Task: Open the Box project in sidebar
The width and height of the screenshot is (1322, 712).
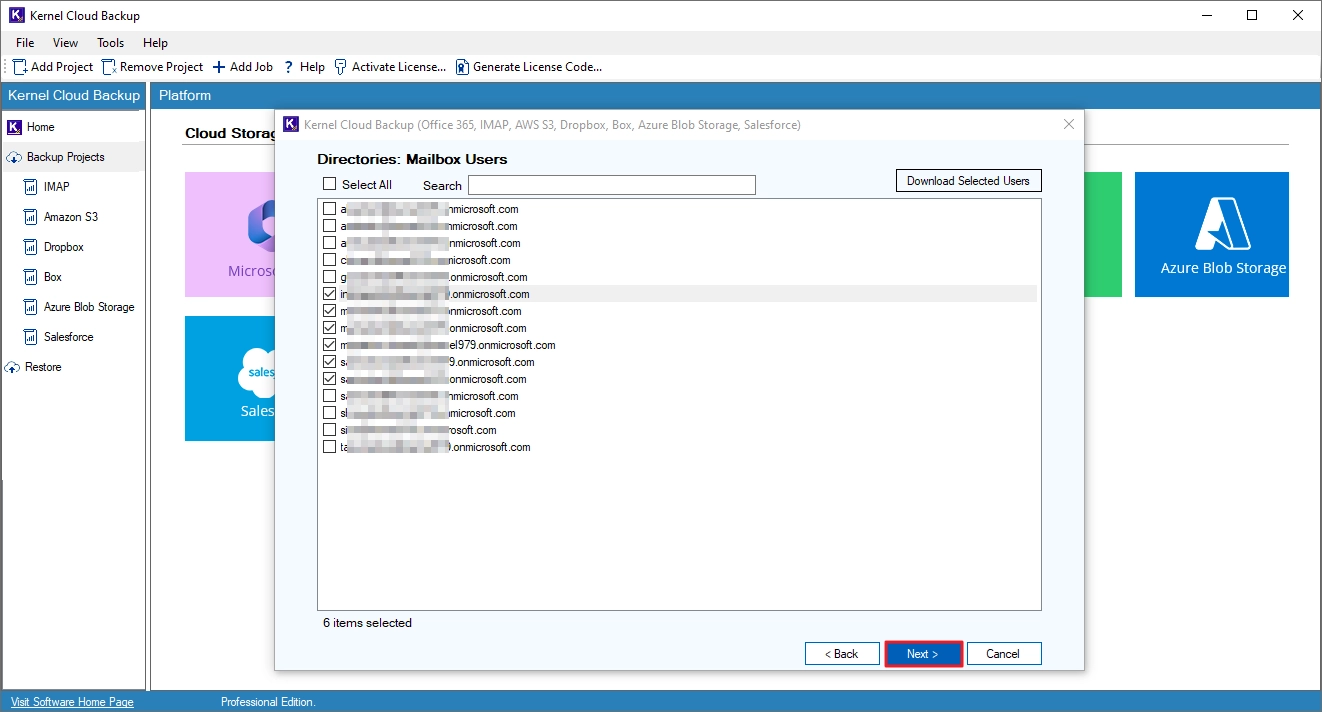Action: tap(52, 277)
